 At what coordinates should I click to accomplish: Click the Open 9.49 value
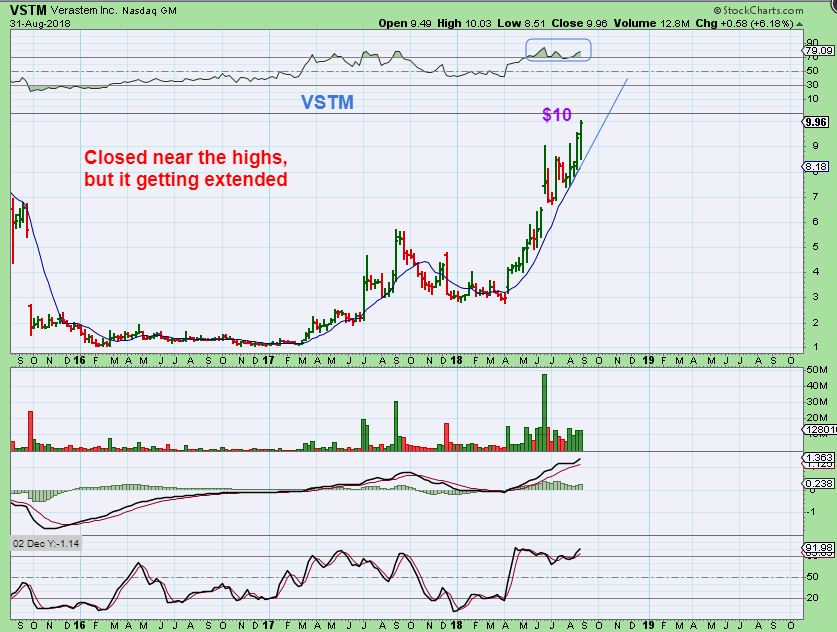pyautogui.click(x=405, y=23)
